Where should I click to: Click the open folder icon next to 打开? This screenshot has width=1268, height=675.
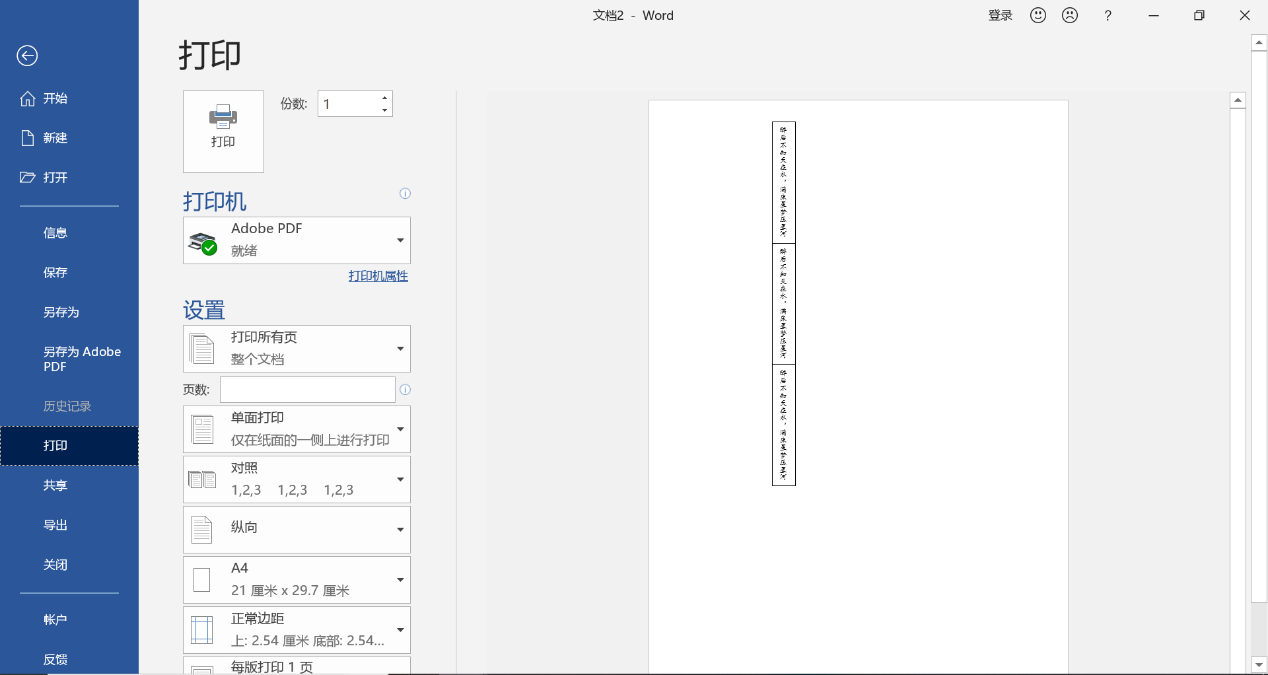pyautogui.click(x=28, y=177)
